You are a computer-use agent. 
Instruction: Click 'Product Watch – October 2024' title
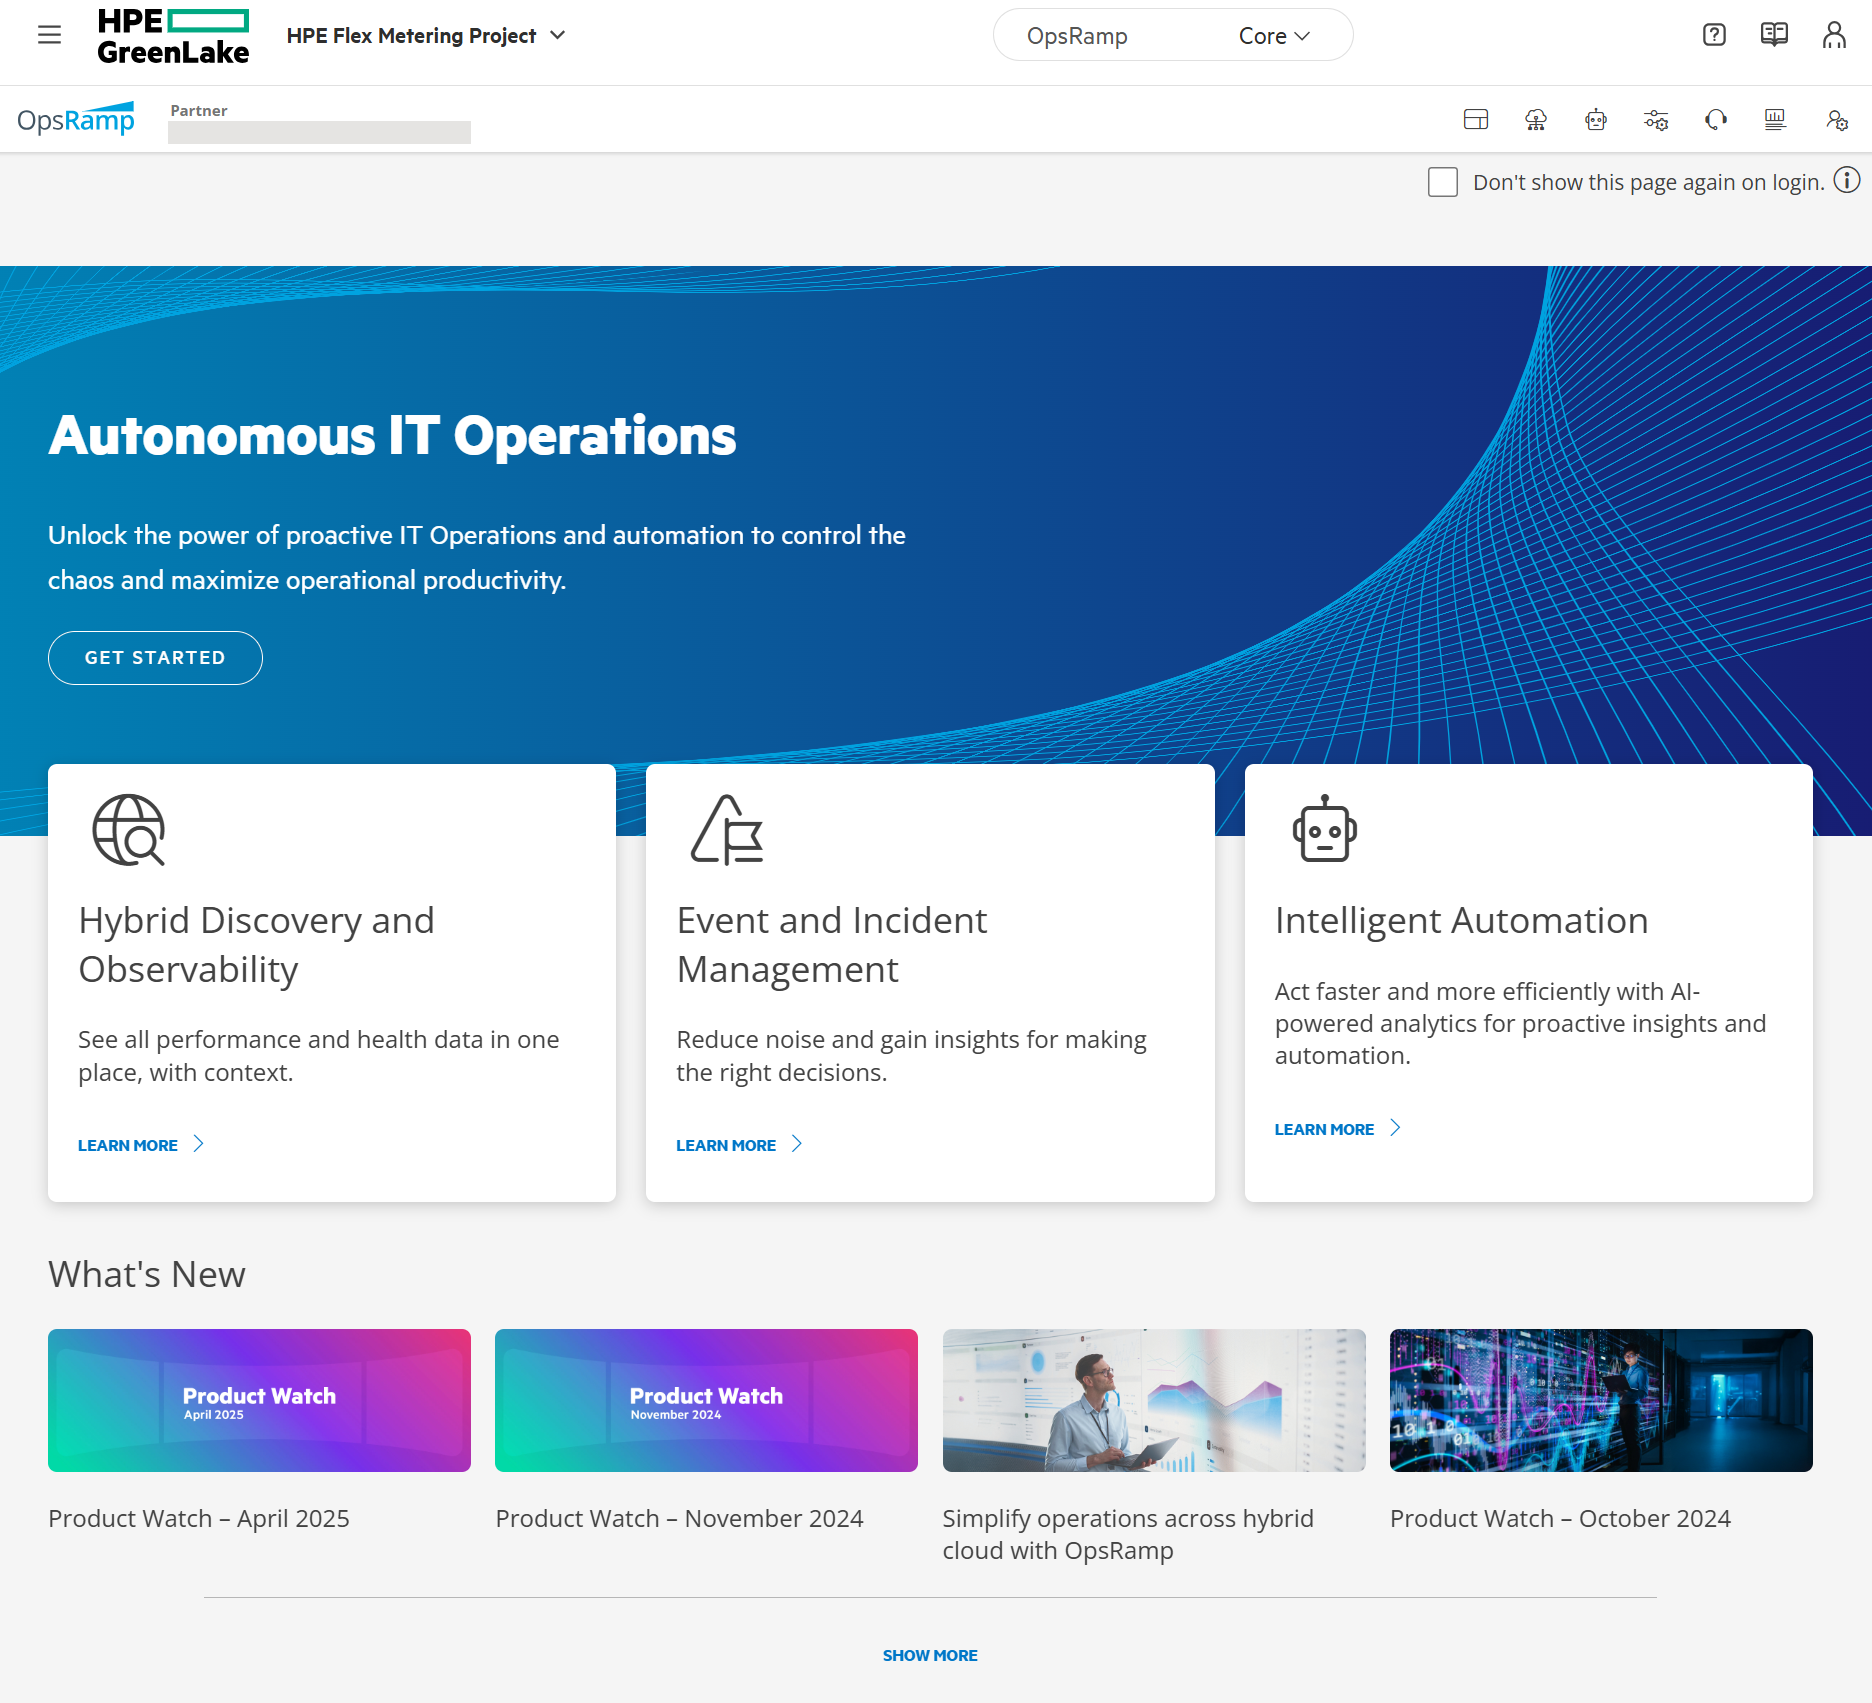point(1560,1519)
